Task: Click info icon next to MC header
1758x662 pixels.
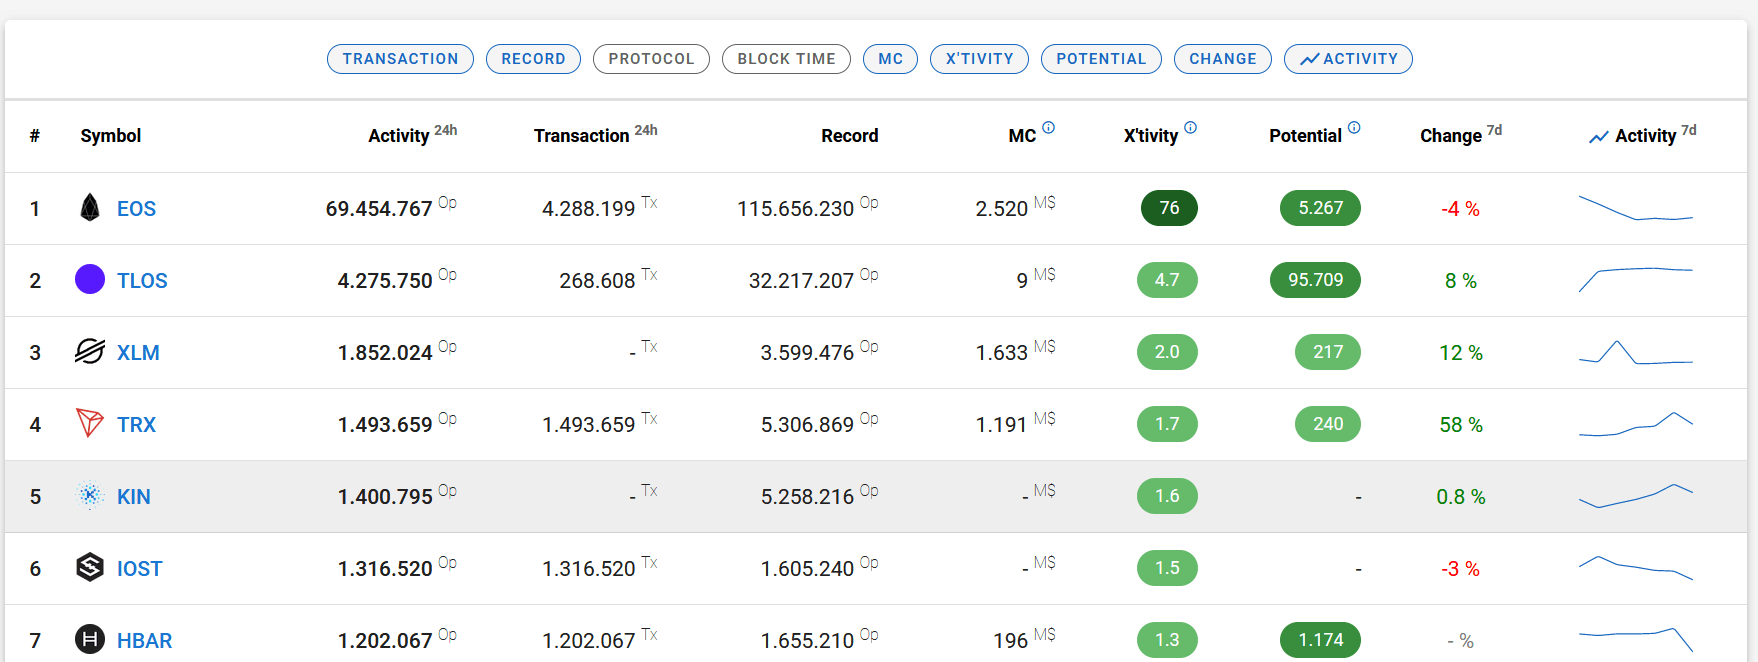Action: coord(1048,128)
